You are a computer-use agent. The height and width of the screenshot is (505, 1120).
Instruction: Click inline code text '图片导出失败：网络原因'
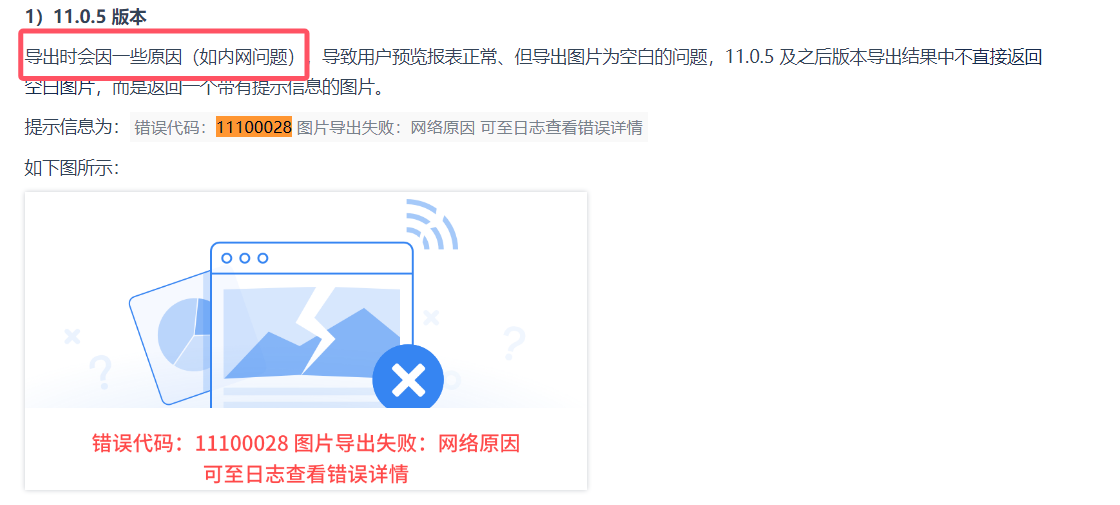click(386, 128)
